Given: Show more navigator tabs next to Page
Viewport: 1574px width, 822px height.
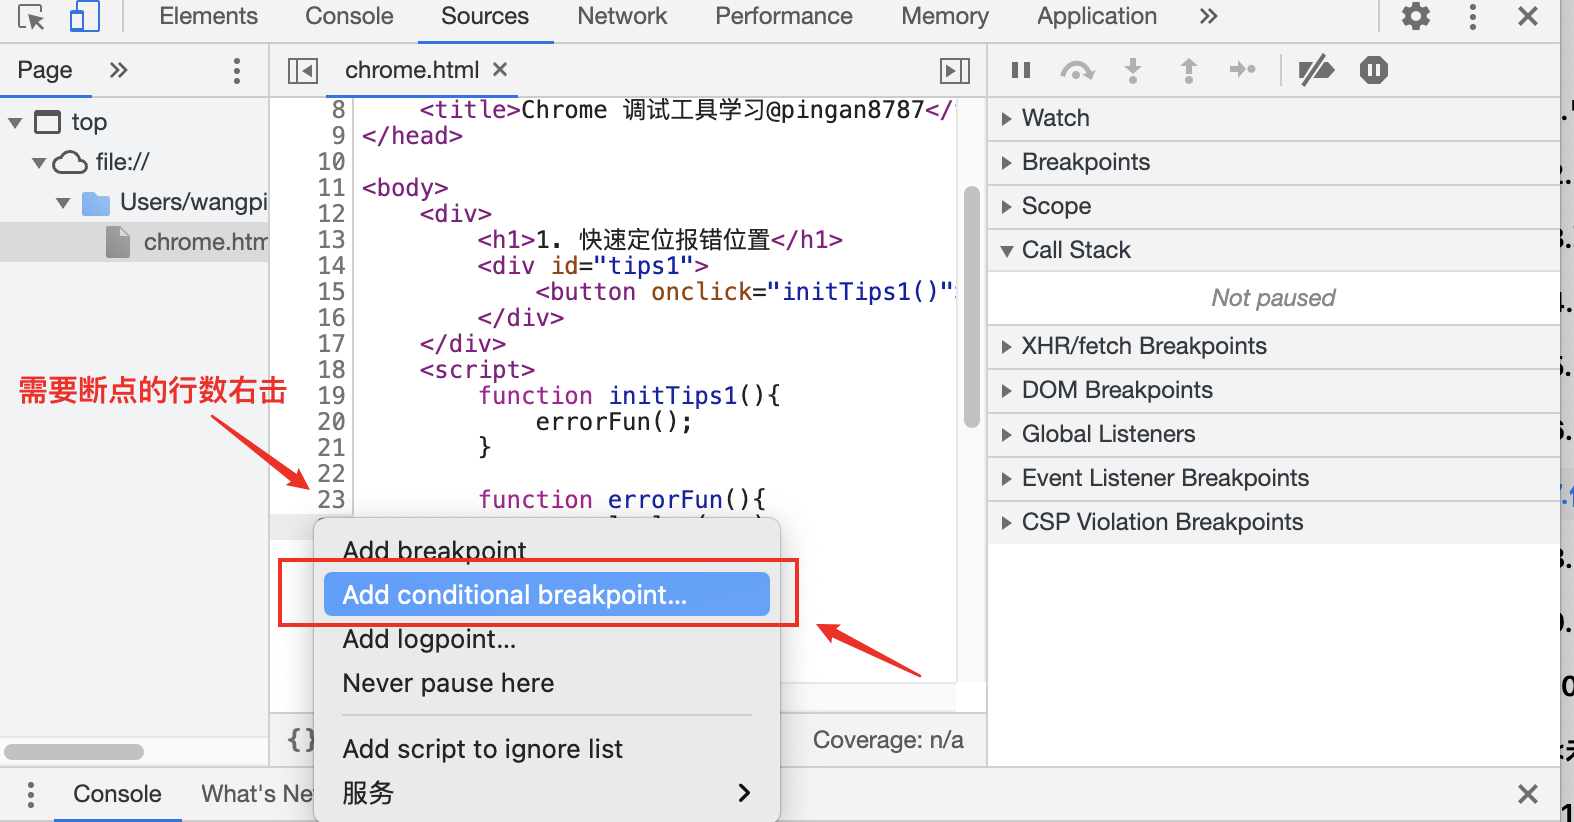Looking at the screenshot, I should point(118,70).
